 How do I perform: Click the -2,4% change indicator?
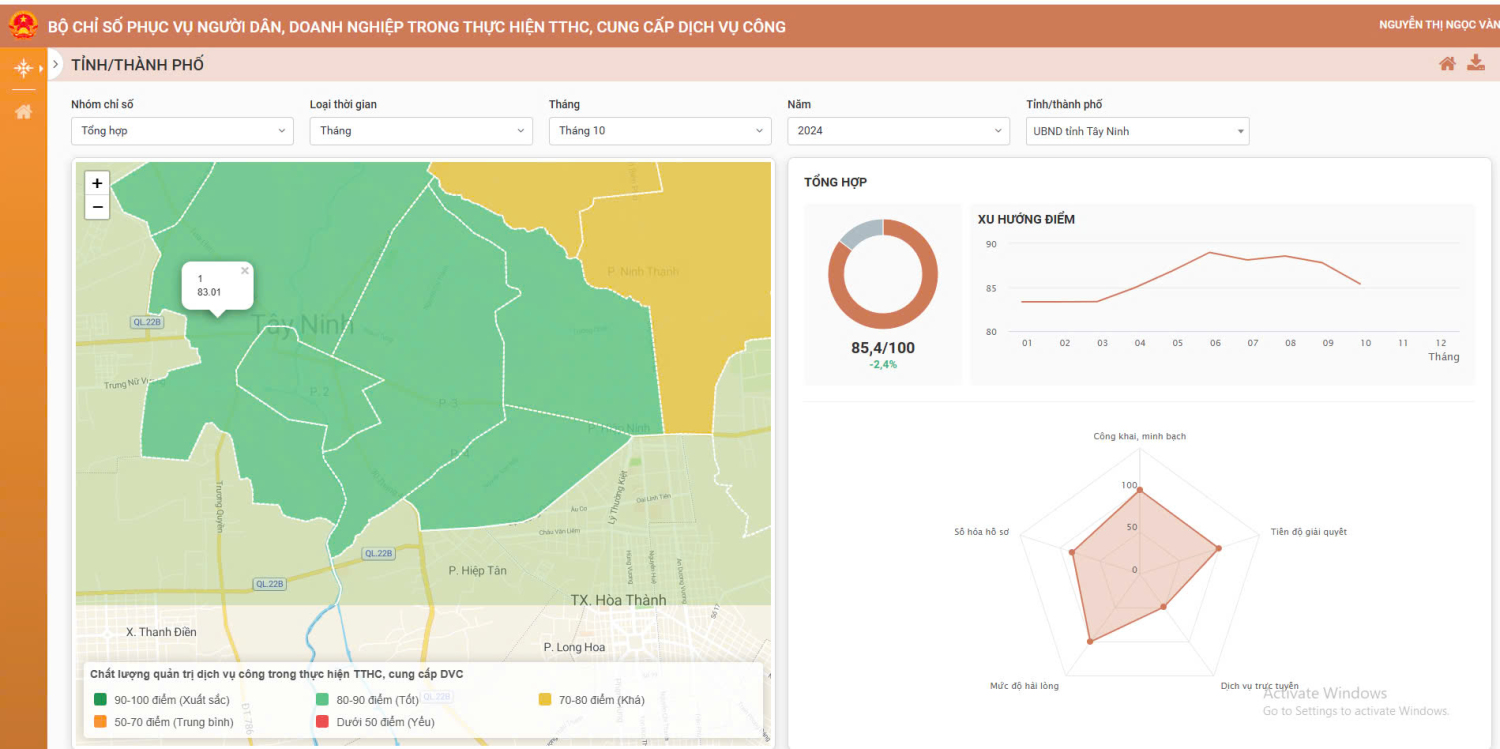tap(883, 365)
